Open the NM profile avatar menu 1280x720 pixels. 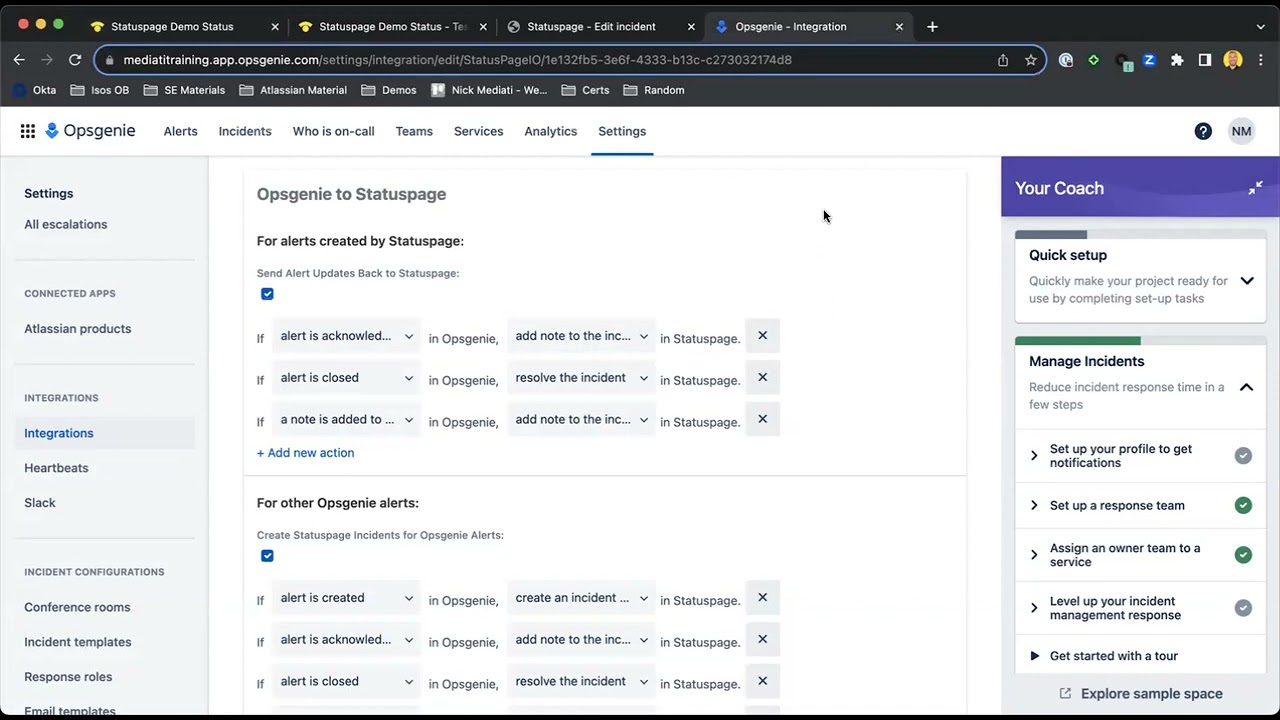point(1241,131)
